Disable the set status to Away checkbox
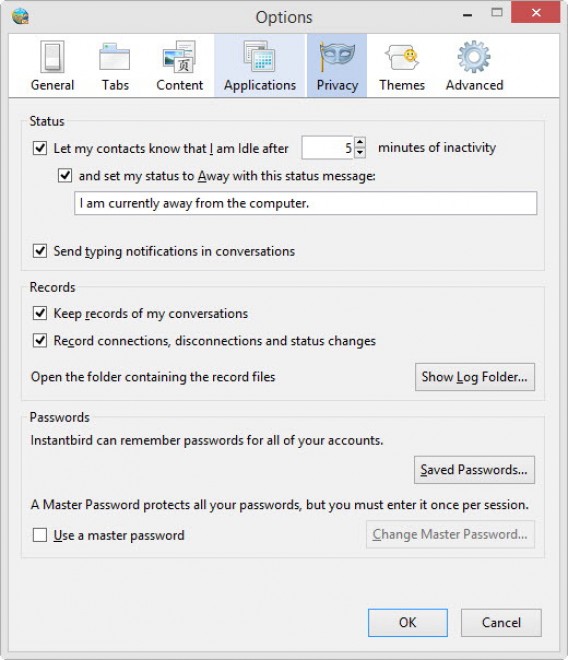The width and height of the screenshot is (568, 660). [x=65, y=175]
